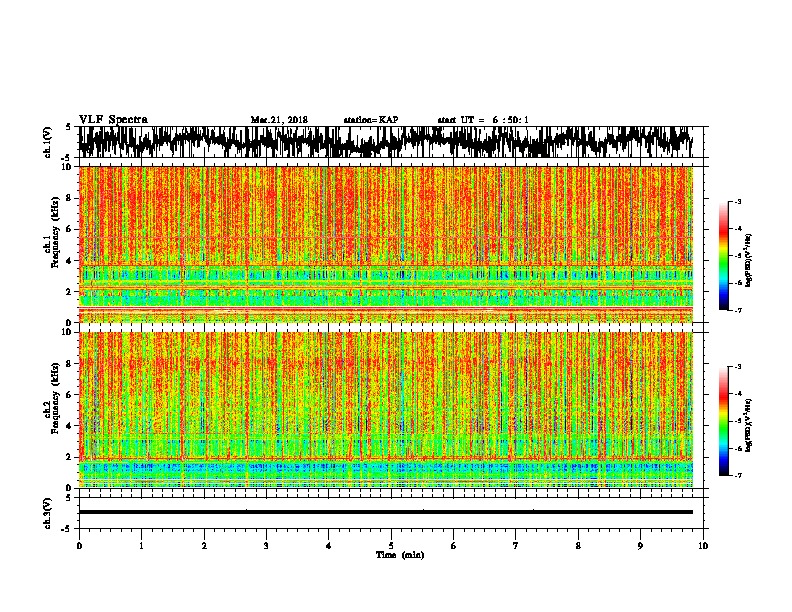Click time axis tick label "2"
Screen dimensions: 792x612
[204, 546]
